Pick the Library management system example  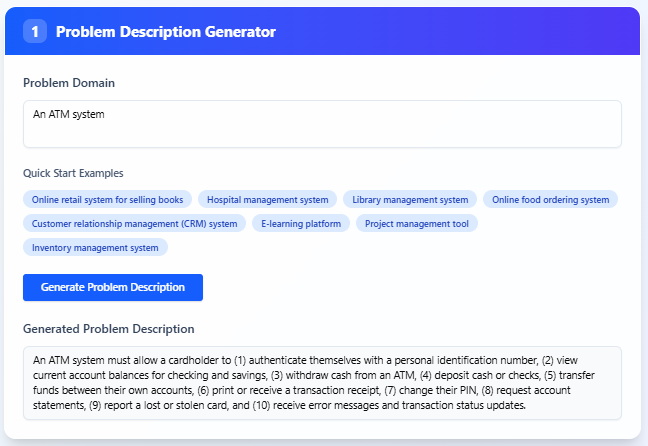[410, 199]
